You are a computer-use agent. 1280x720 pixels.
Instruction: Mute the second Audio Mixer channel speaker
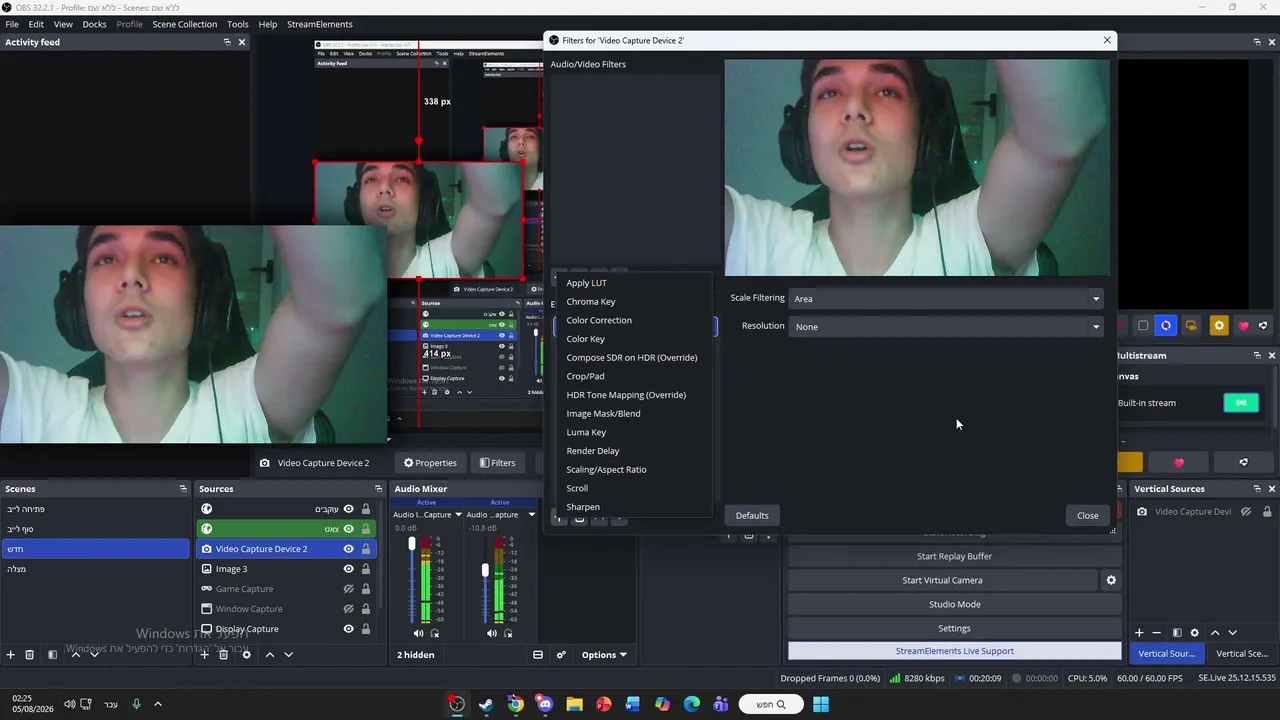491,633
